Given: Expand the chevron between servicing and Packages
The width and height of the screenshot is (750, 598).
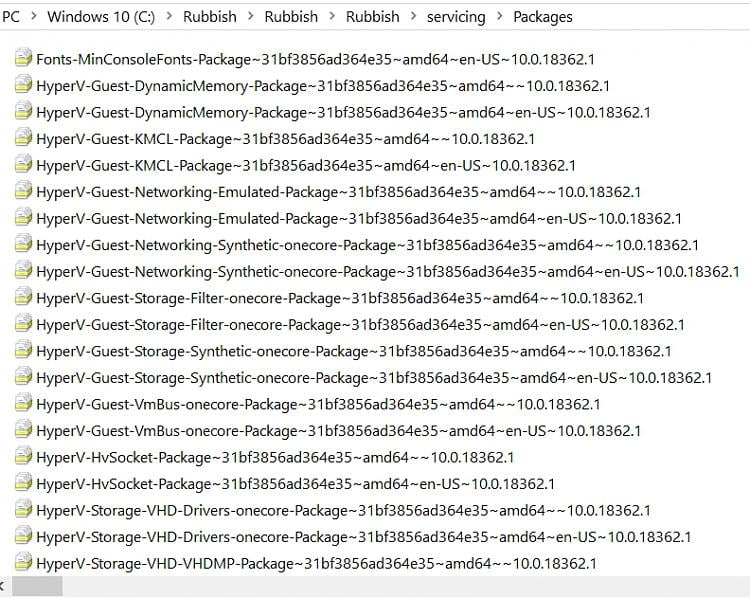Looking at the screenshot, I should 499,16.
